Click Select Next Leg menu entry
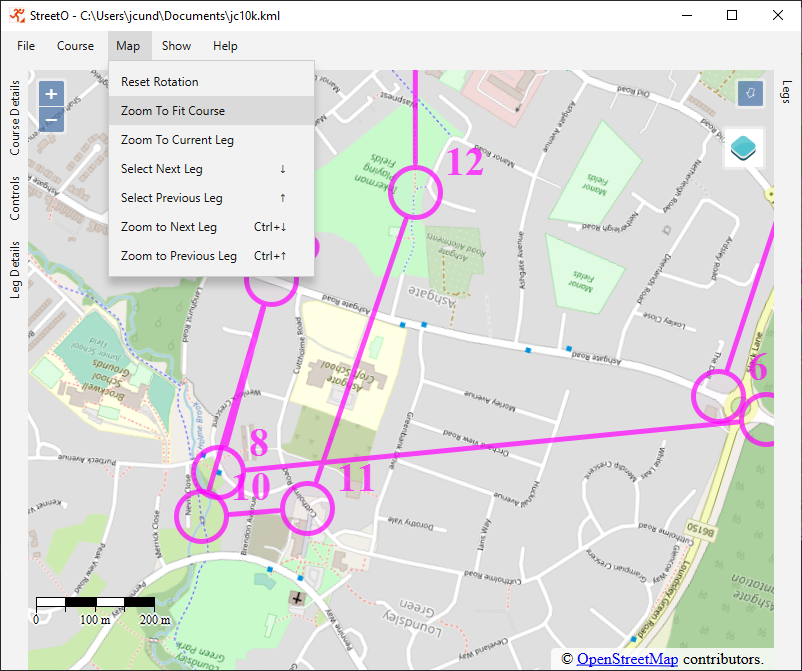Screen dimensions: 802x671 pos(161,169)
